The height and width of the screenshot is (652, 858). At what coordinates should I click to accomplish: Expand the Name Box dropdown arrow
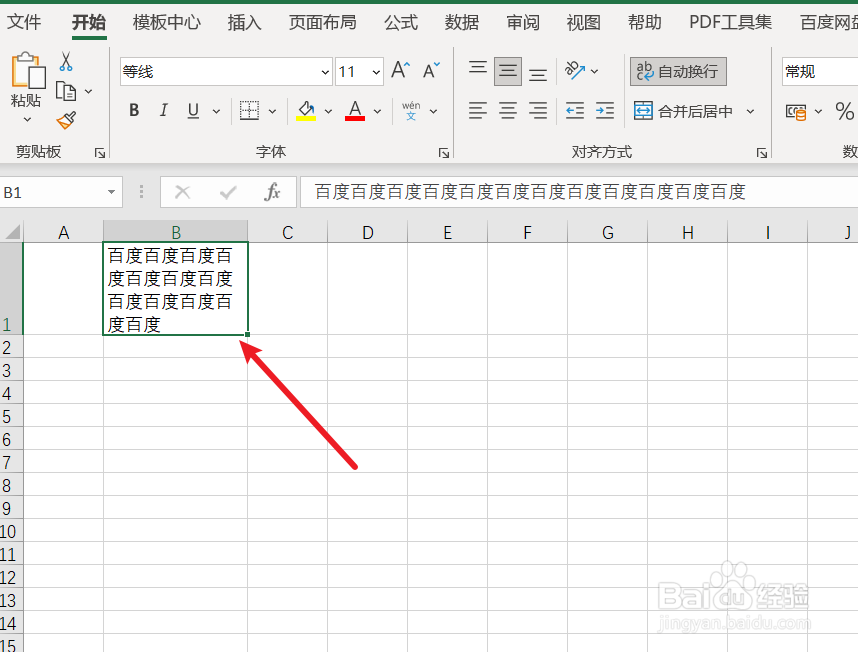coord(112,193)
